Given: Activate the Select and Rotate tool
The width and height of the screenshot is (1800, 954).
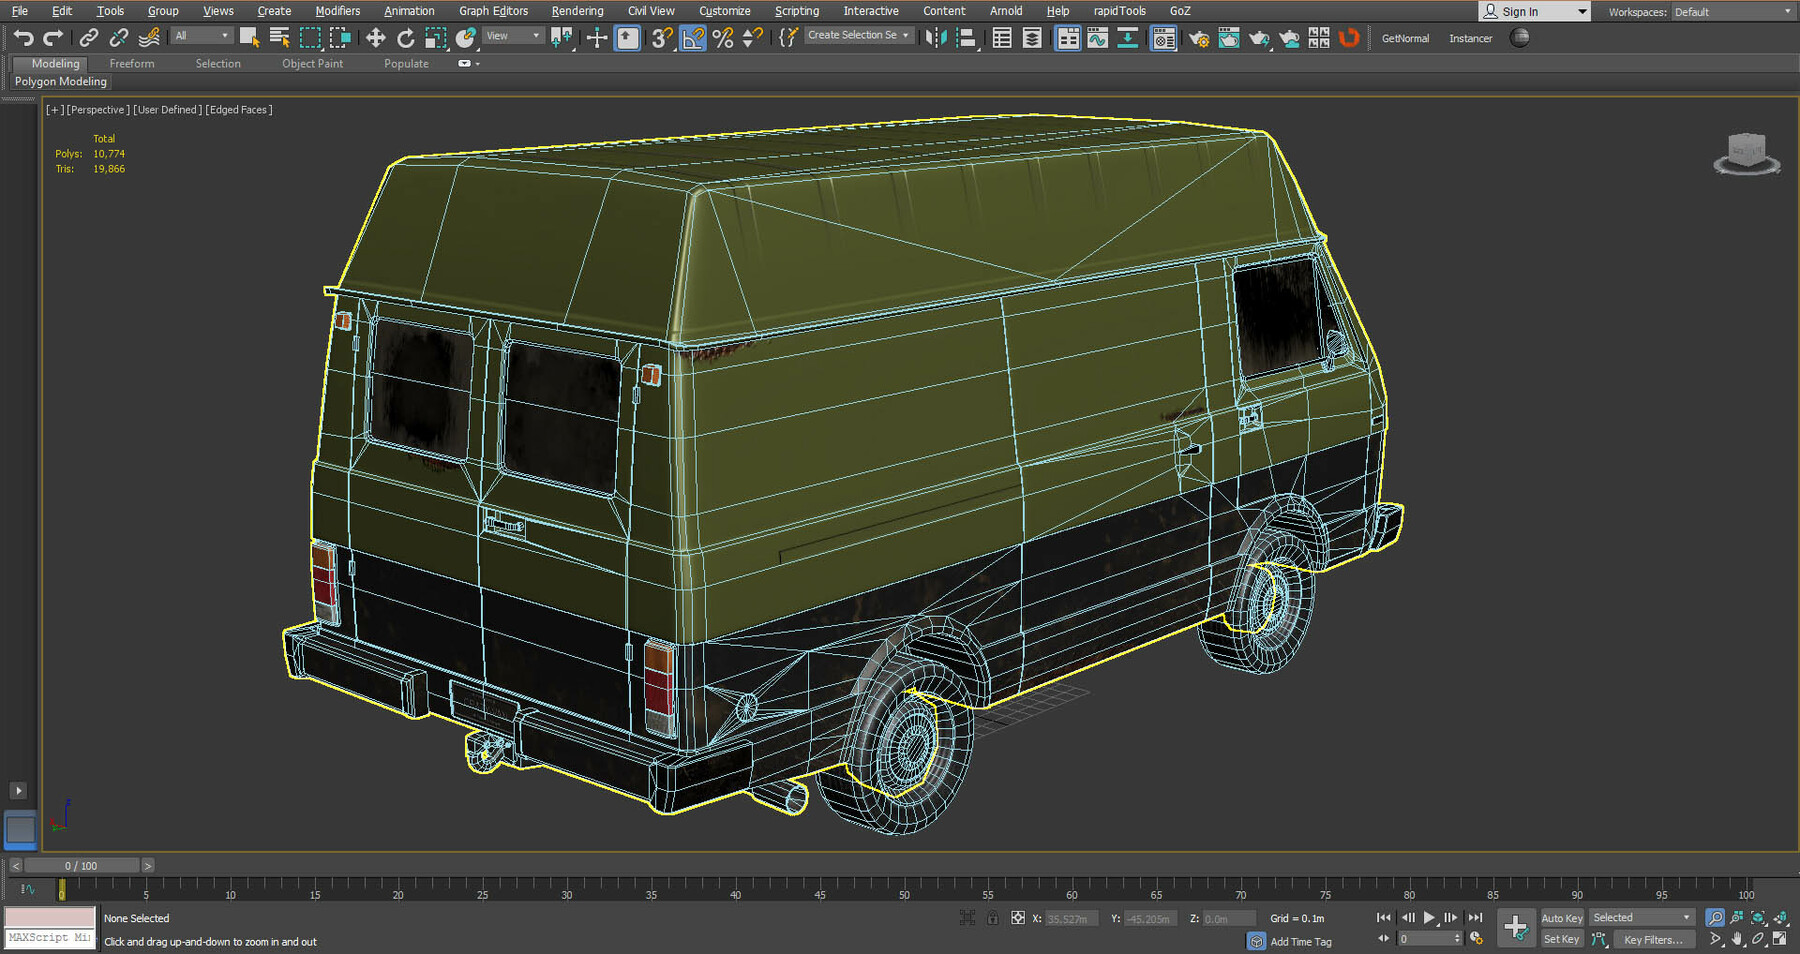Looking at the screenshot, I should click(x=406, y=38).
